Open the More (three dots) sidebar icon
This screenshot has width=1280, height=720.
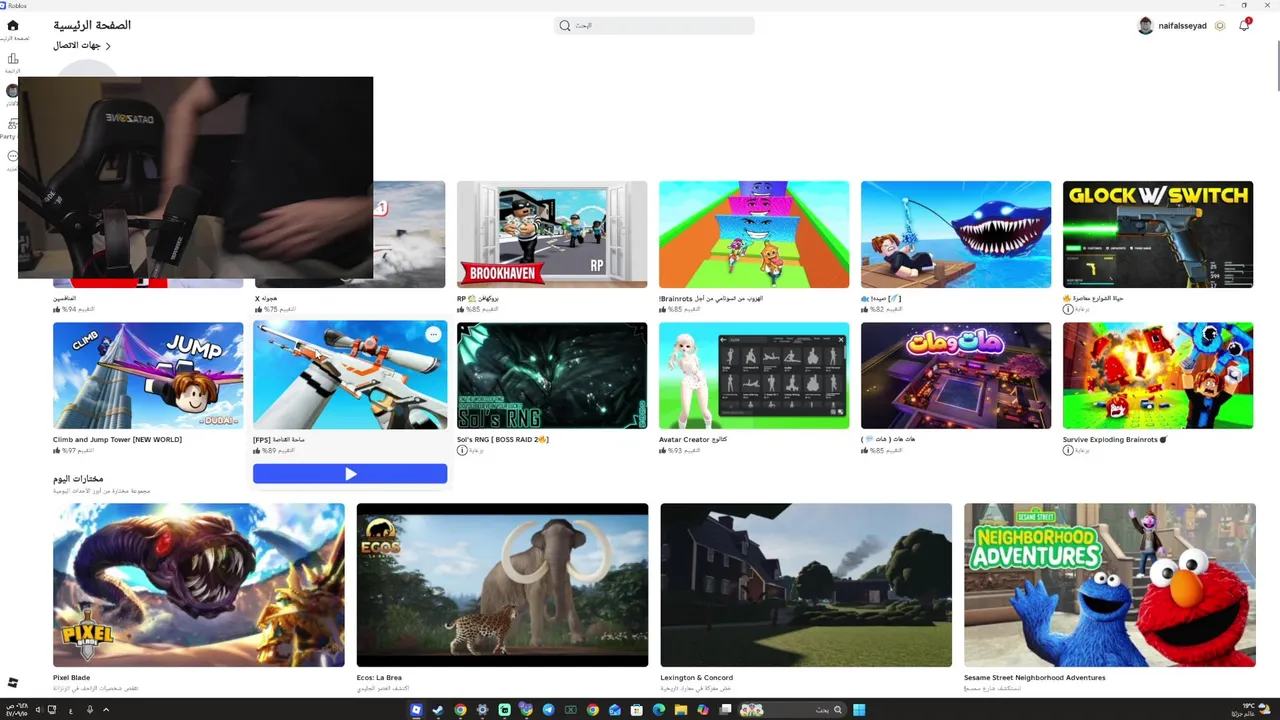click(12, 156)
